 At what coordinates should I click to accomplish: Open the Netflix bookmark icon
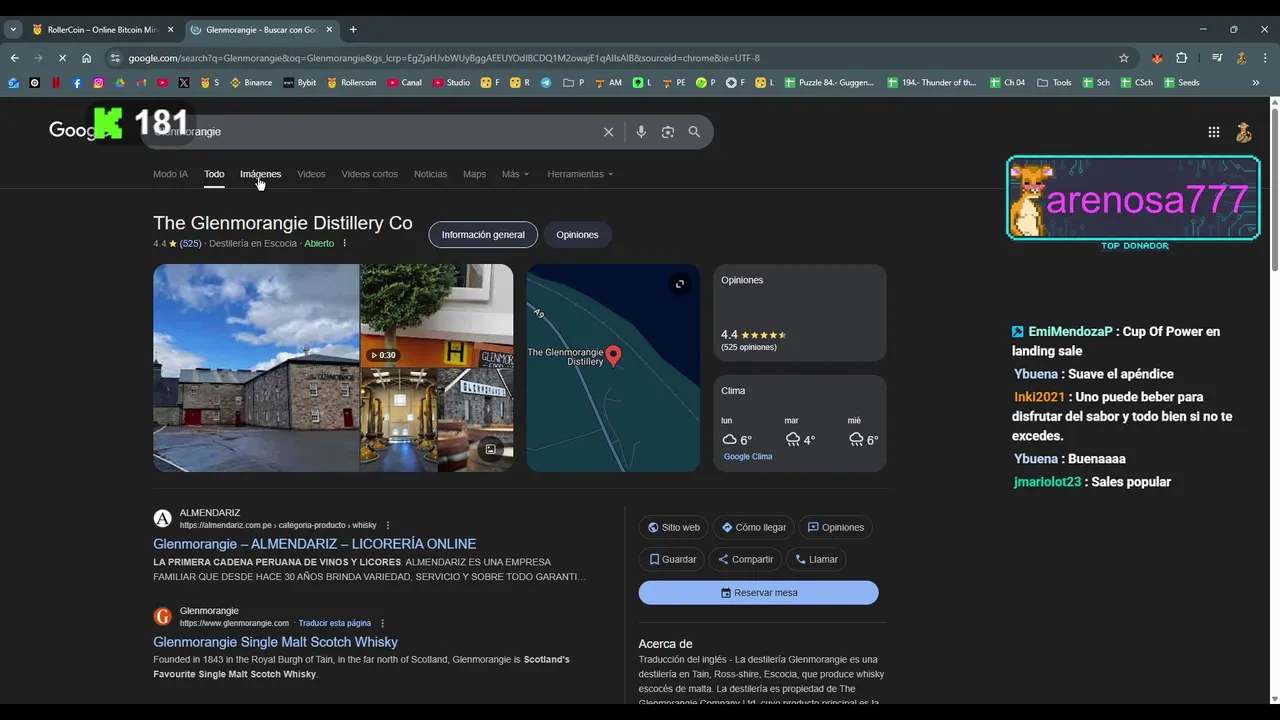point(56,83)
